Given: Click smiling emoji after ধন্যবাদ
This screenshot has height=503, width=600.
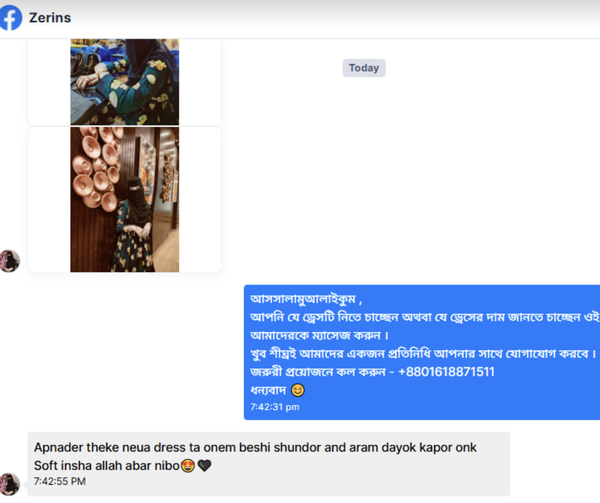Looking at the screenshot, I should (x=298, y=390).
